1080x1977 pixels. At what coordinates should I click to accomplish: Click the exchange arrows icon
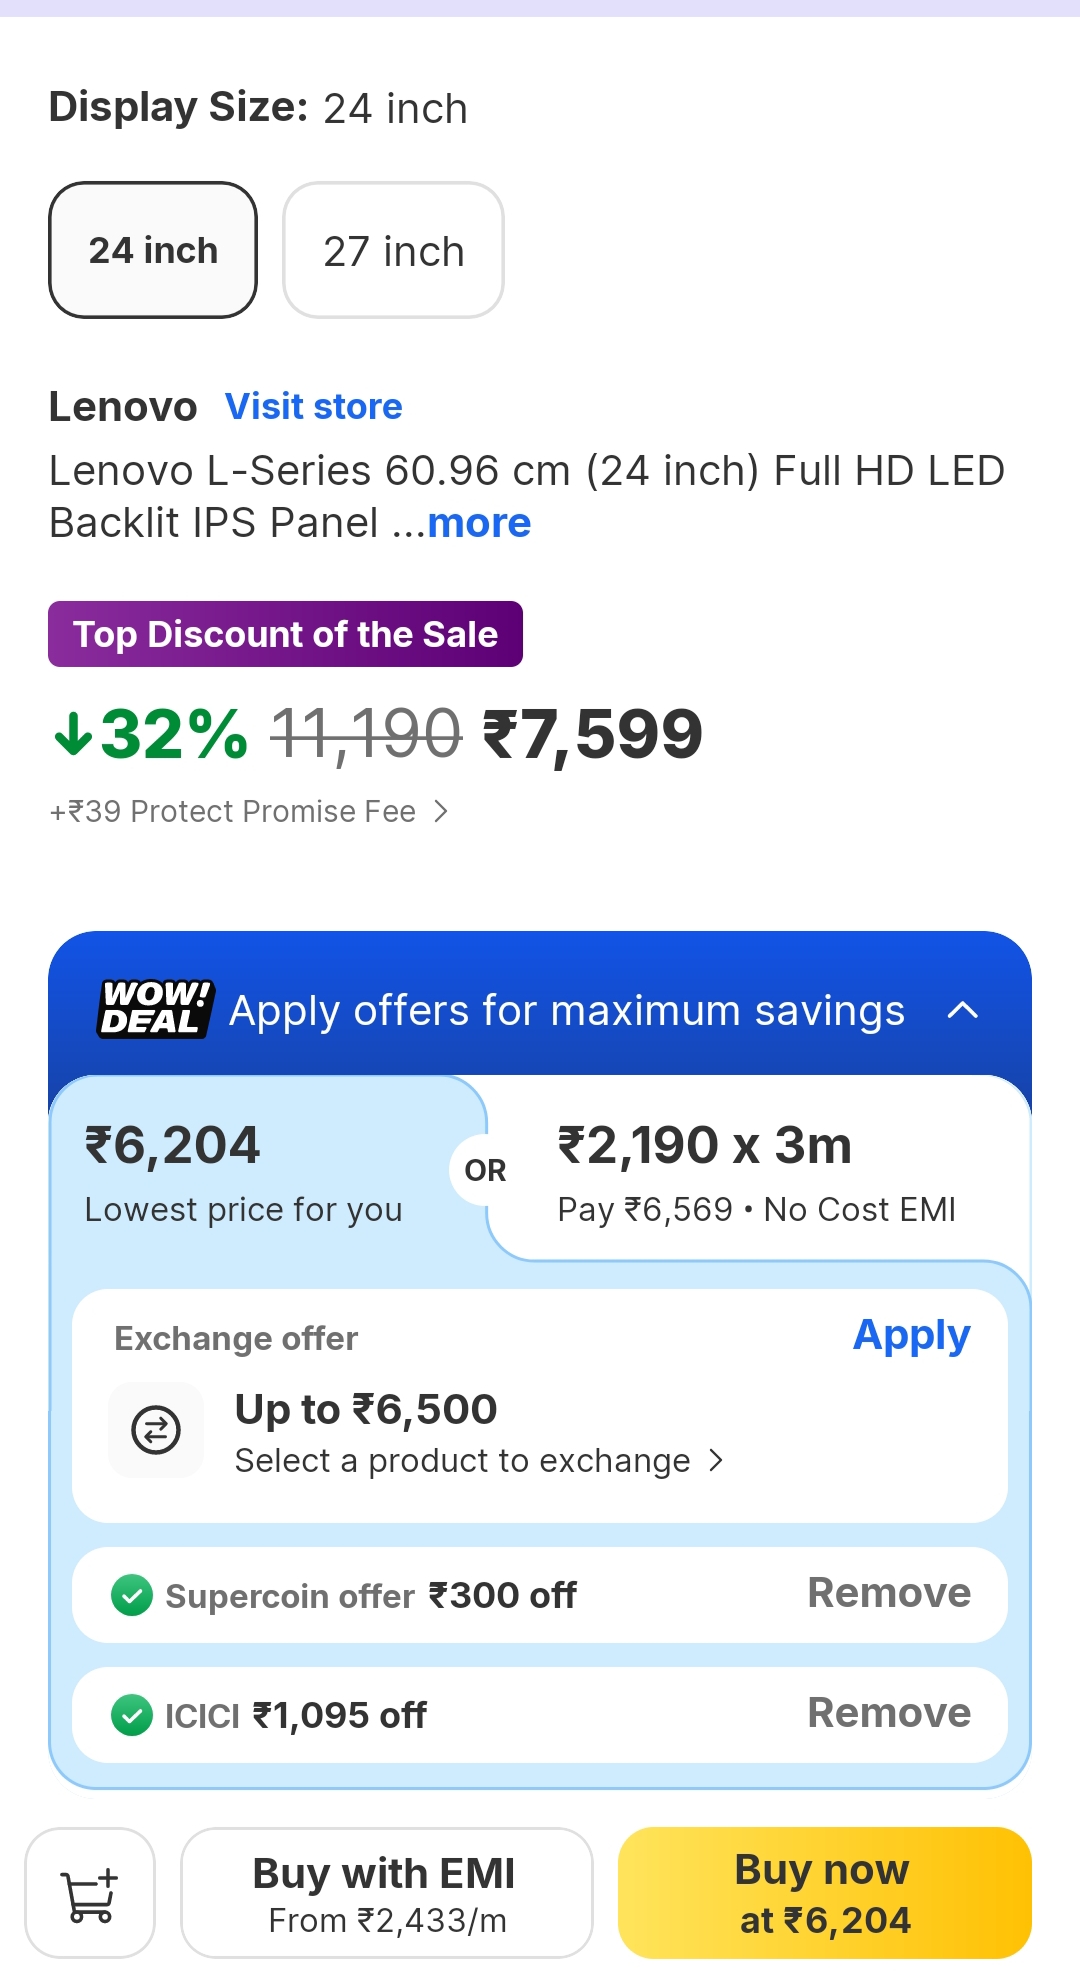click(156, 1430)
